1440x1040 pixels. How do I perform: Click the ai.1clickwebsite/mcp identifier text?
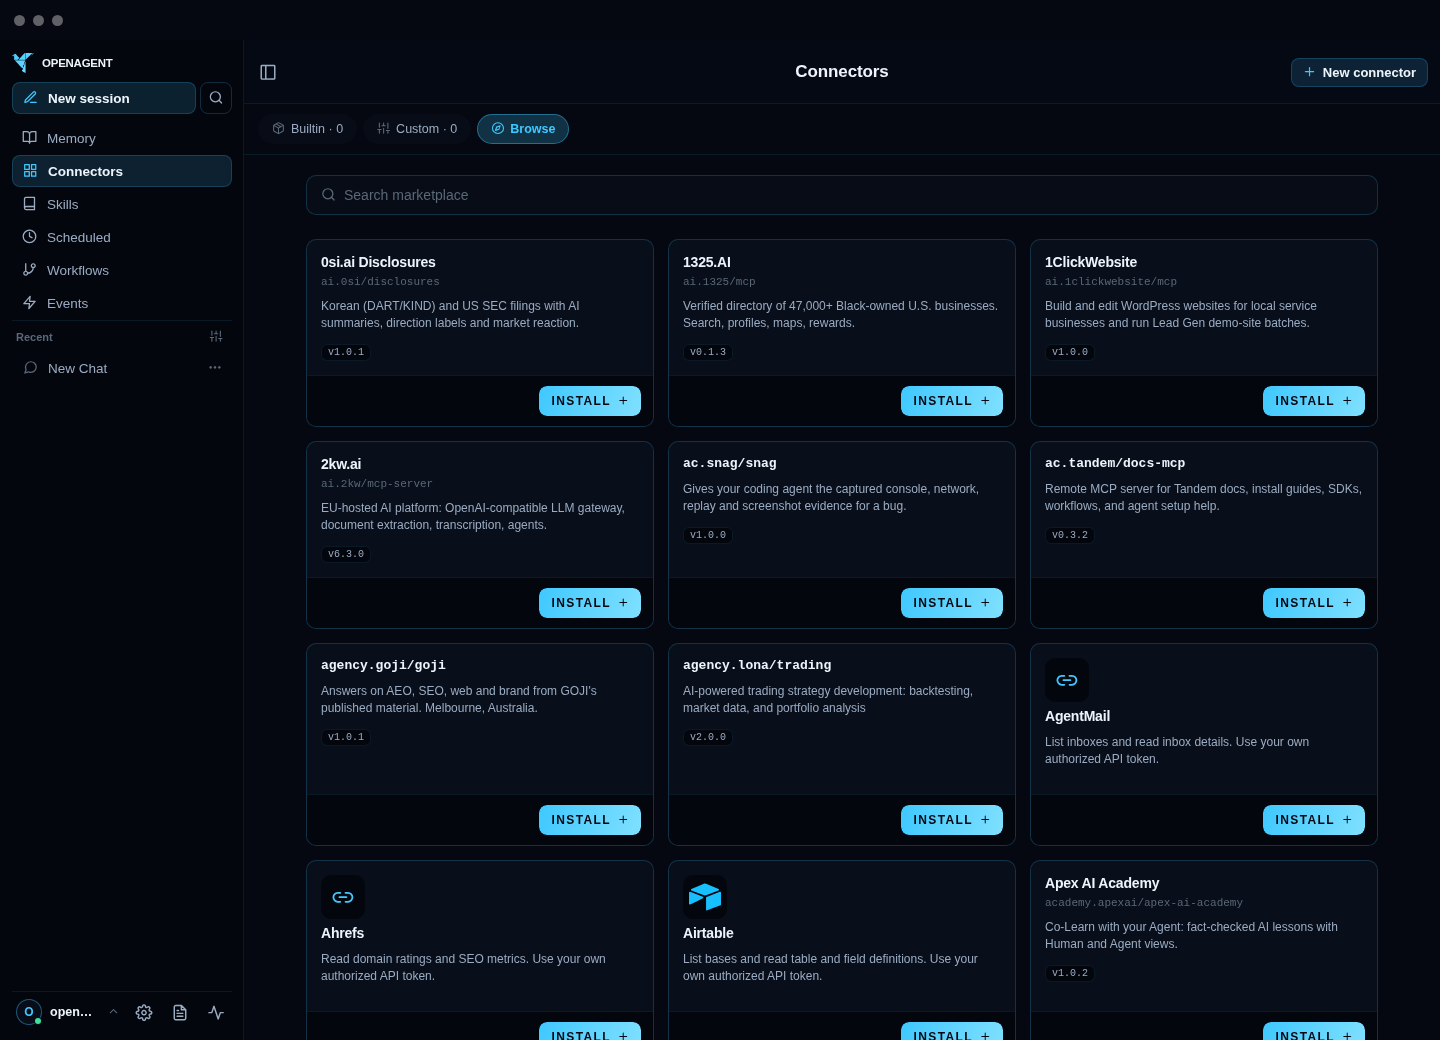tap(1111, 282)
